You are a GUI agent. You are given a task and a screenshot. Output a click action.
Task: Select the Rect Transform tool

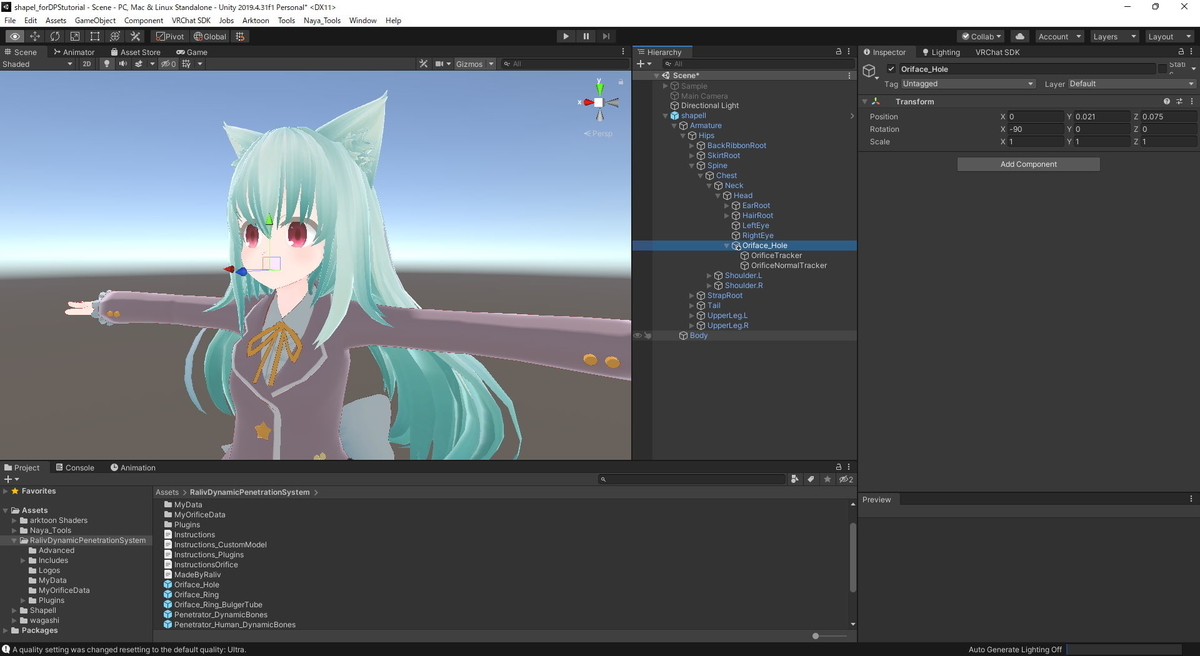tap(94, 36)
